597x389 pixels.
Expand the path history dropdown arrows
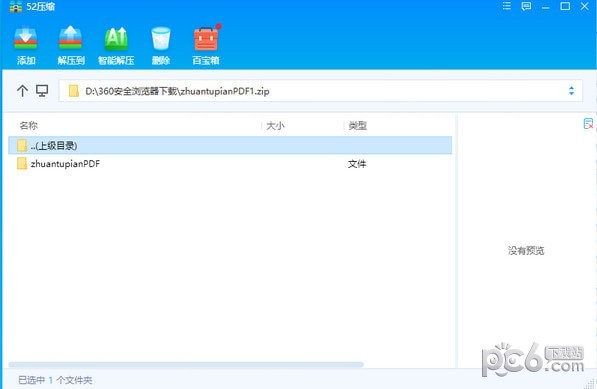click(571, 91)
